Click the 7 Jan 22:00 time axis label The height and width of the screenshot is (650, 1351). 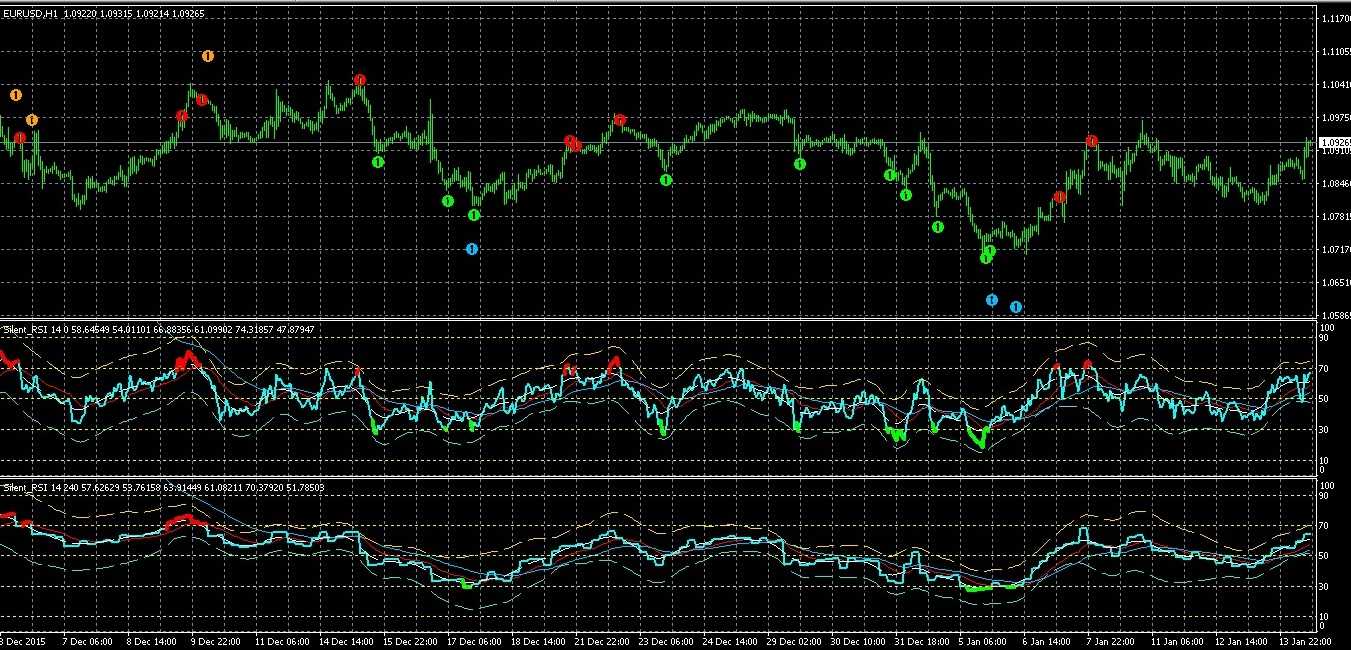click(1110, 641)
